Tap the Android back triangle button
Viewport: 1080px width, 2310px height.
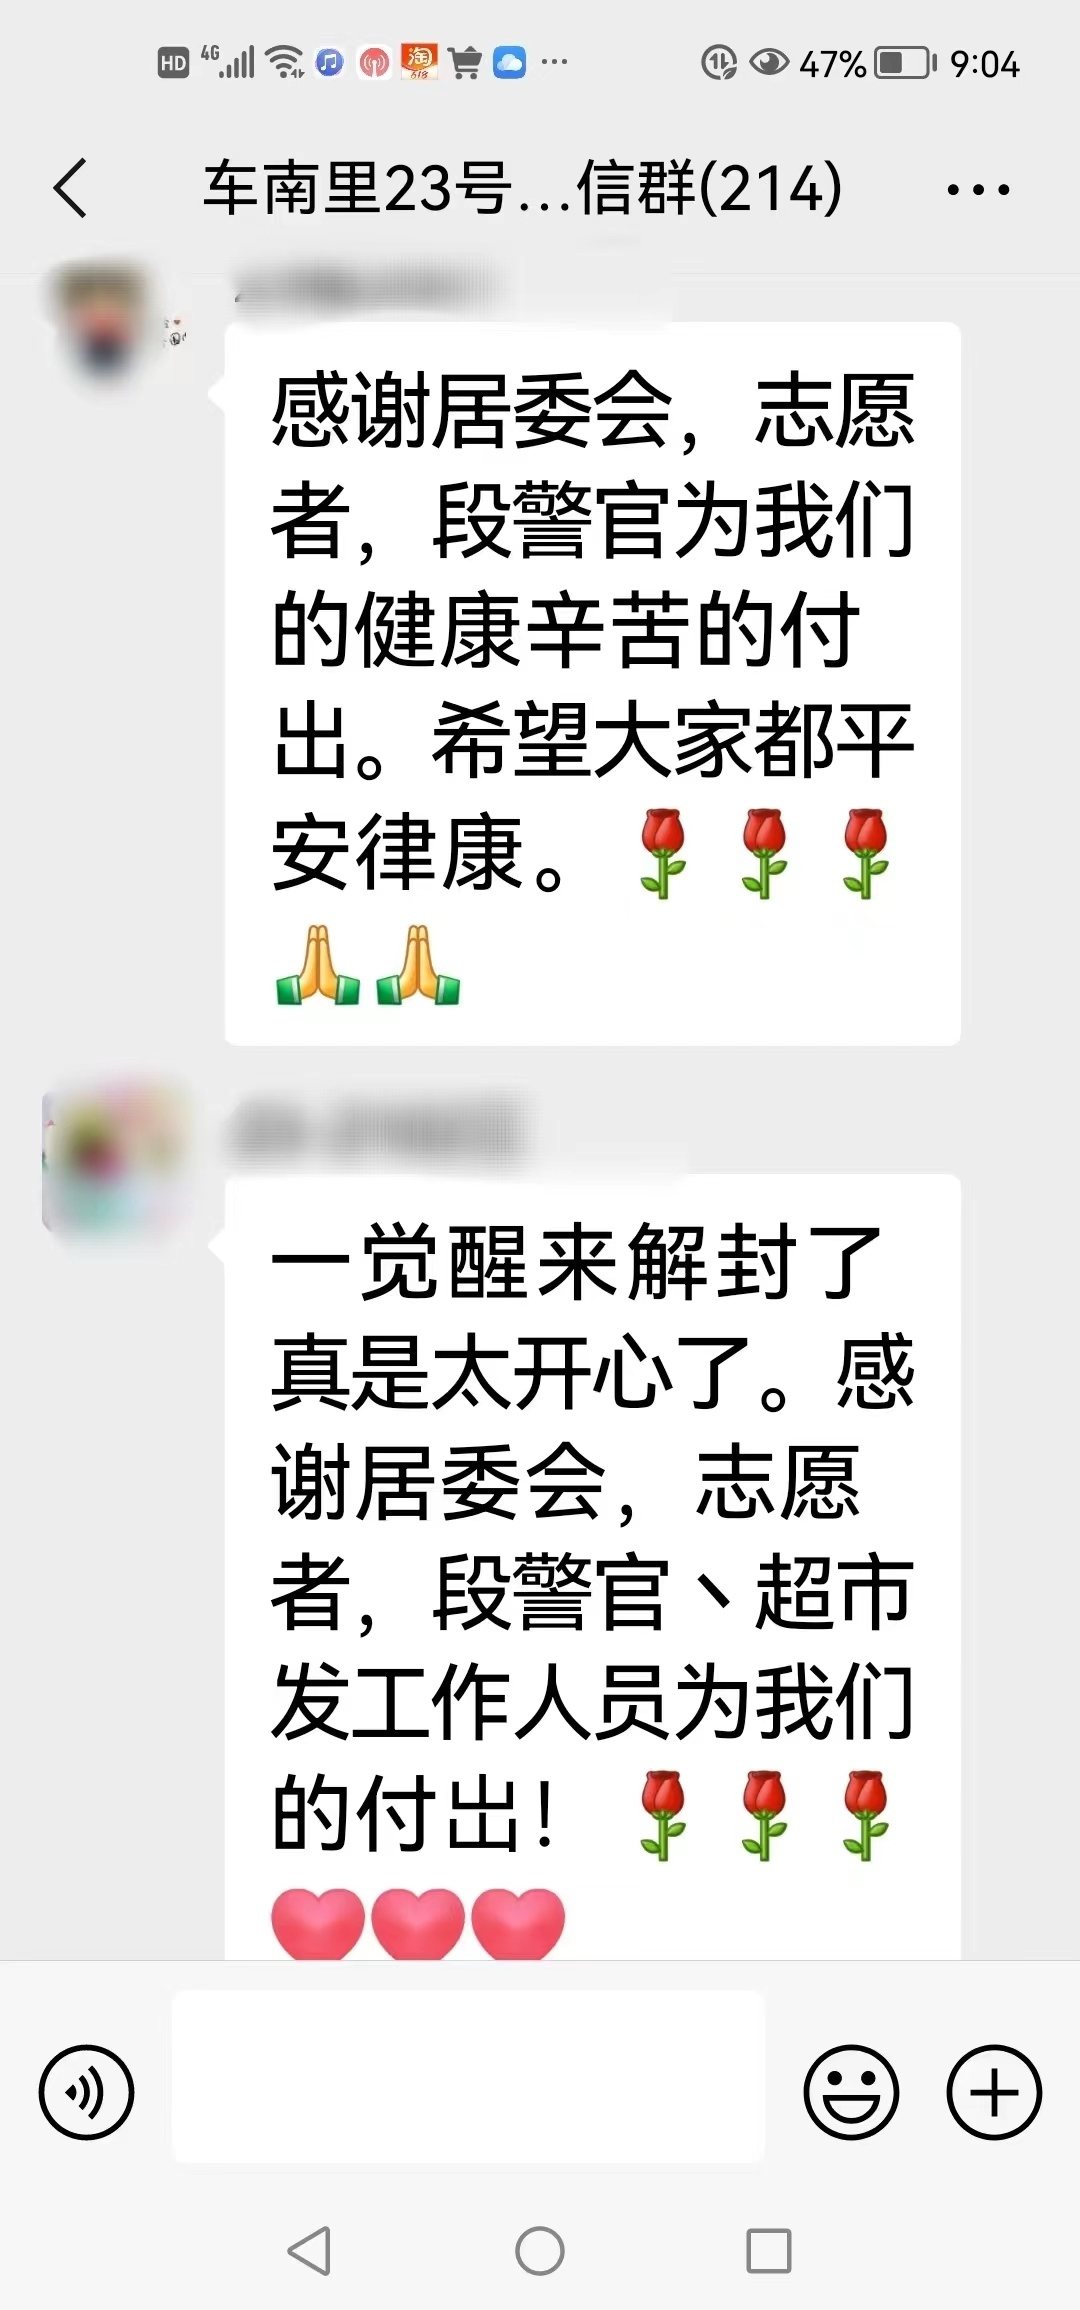pyautogui.click(x=309, y=2251)
